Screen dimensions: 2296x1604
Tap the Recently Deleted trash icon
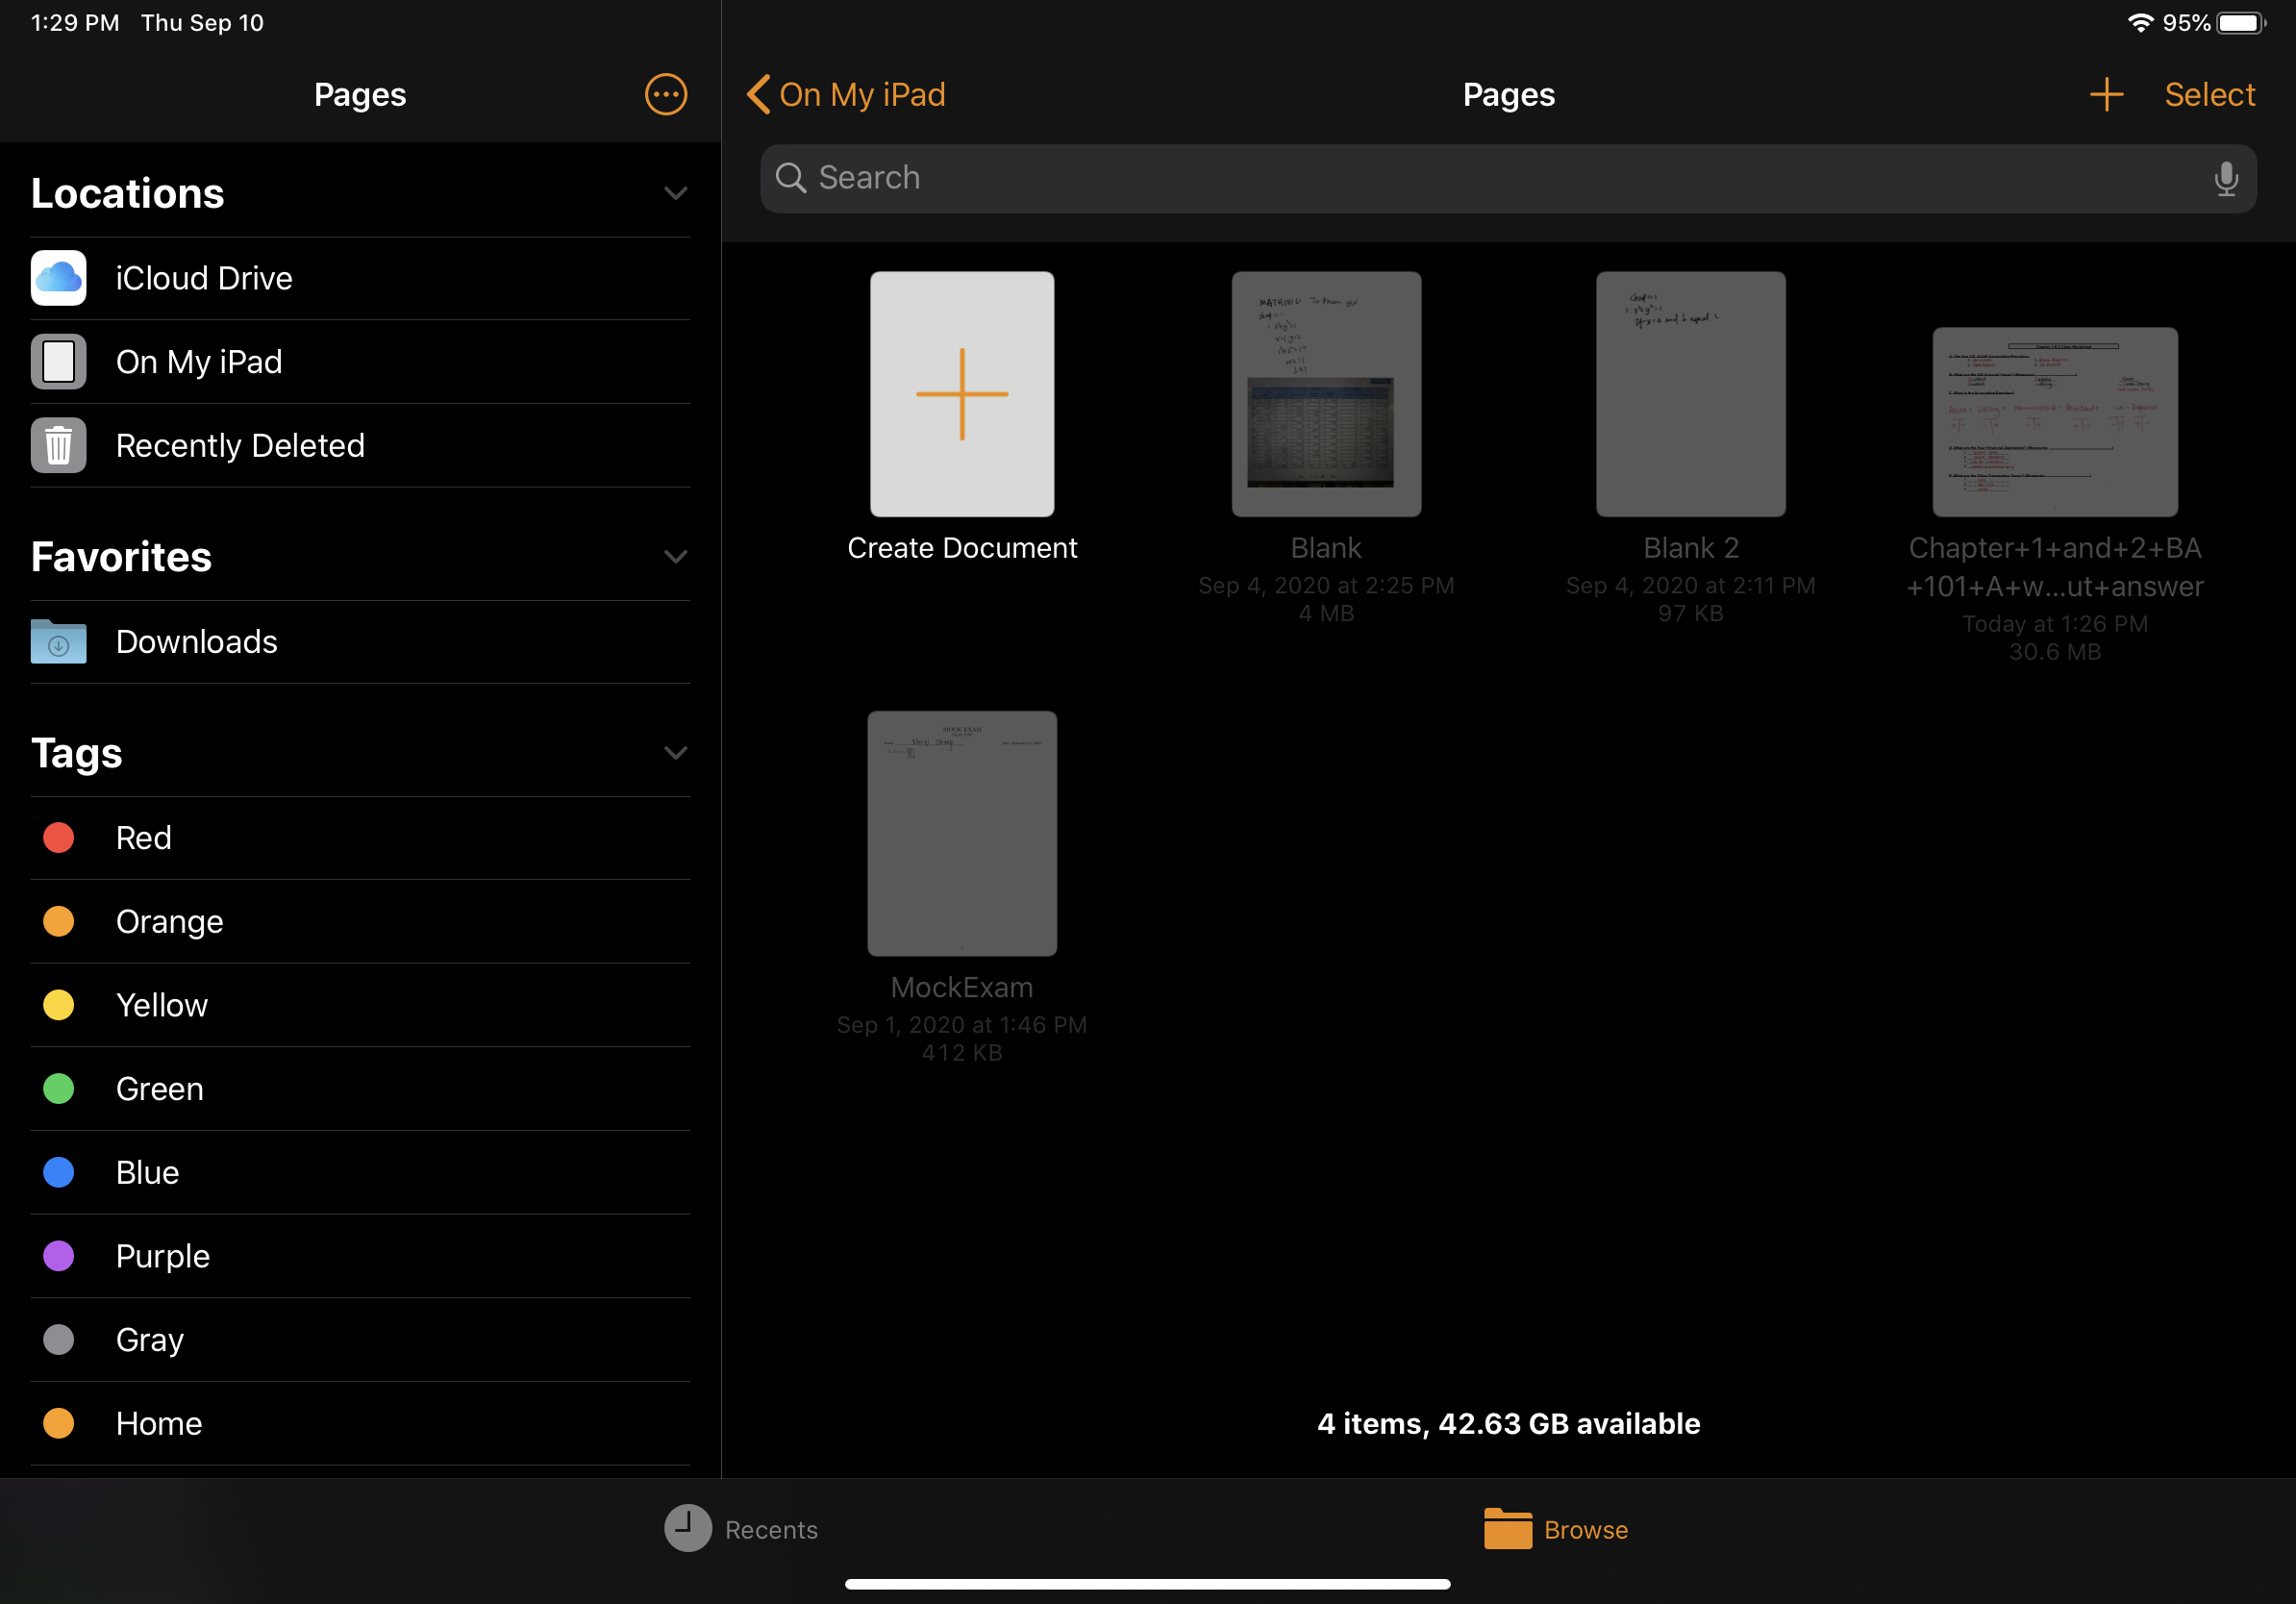58,445
